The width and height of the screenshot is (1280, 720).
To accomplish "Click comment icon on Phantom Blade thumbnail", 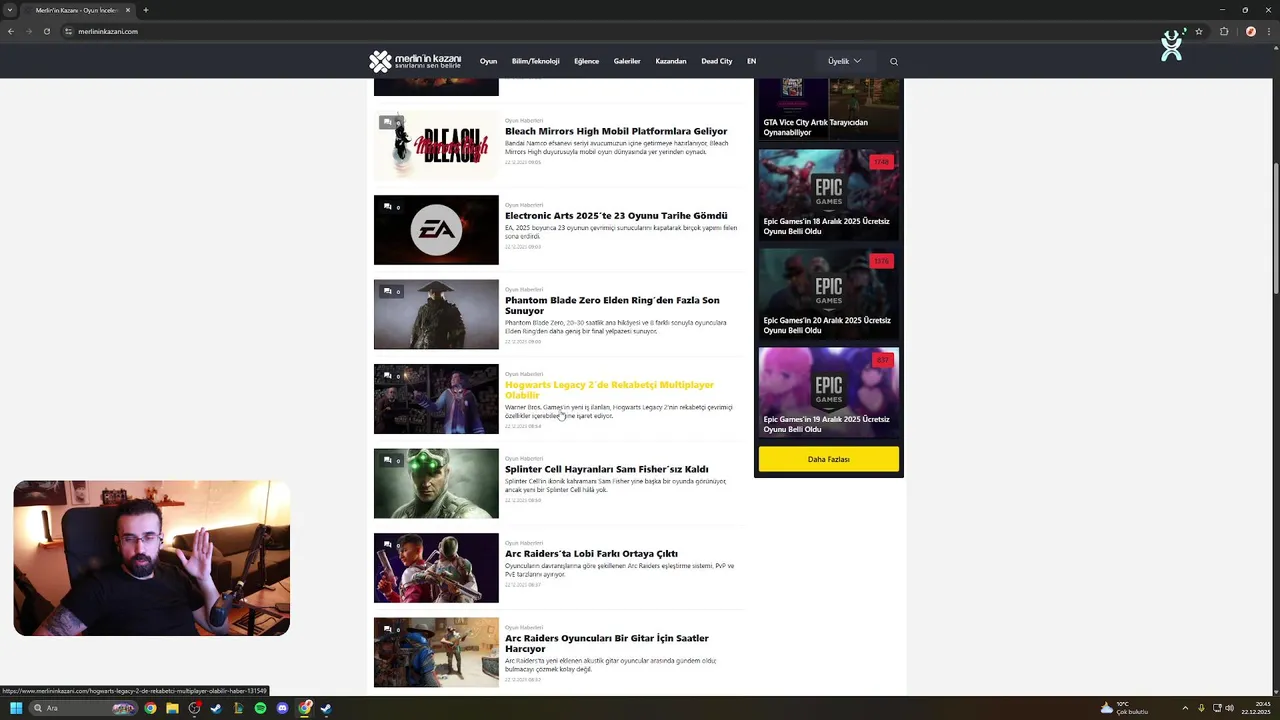I will click(x=391, y=291).
